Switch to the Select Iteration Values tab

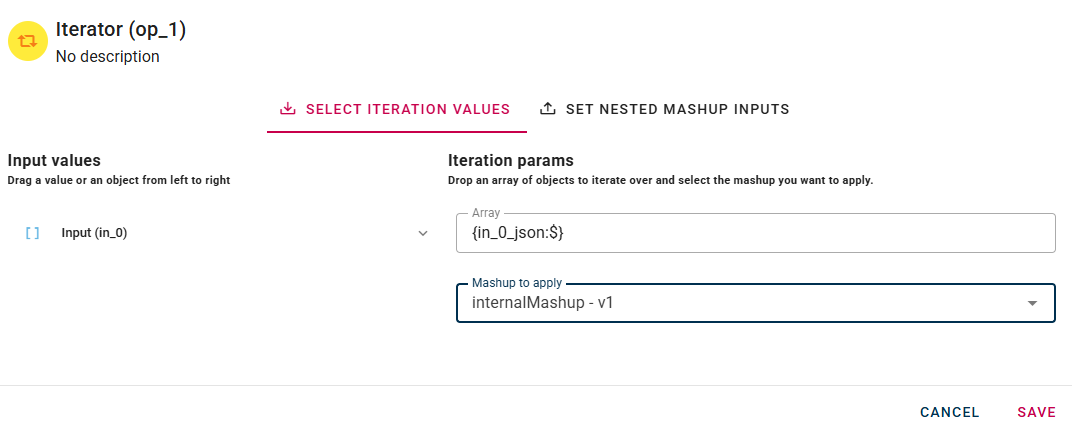tap(396, 109)
